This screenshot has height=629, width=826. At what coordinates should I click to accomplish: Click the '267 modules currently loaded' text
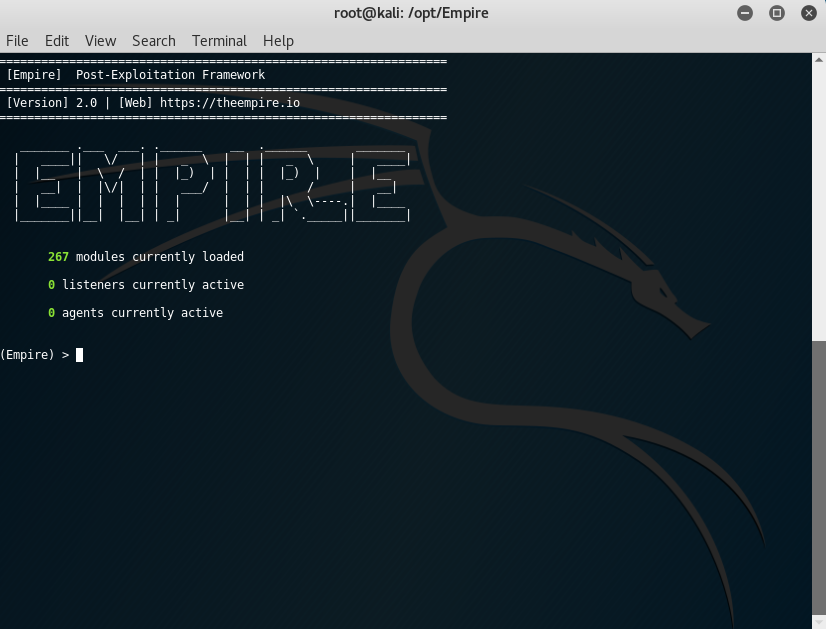pos(146,257)
